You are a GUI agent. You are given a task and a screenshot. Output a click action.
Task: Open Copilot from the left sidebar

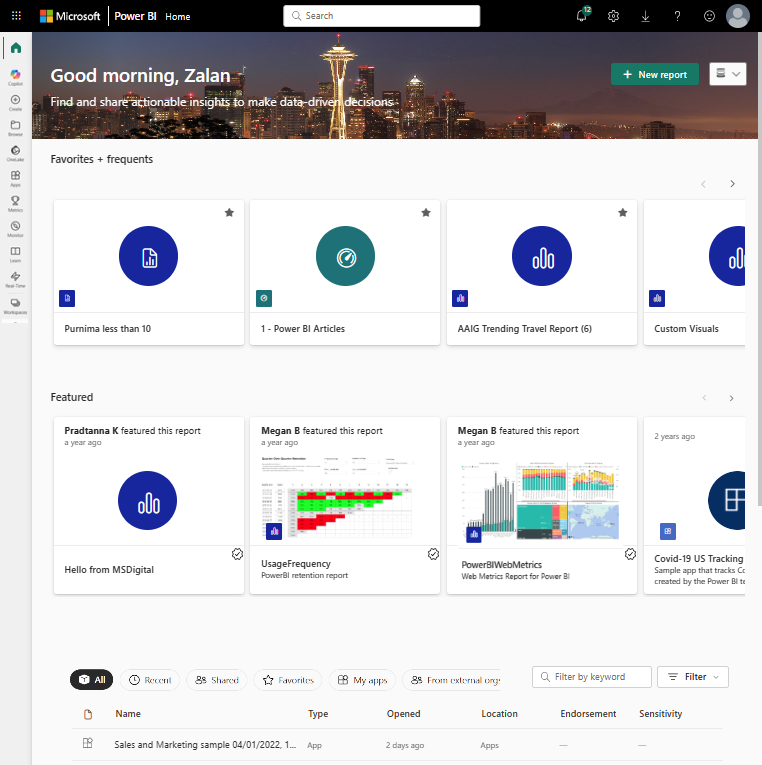[15, 76]
